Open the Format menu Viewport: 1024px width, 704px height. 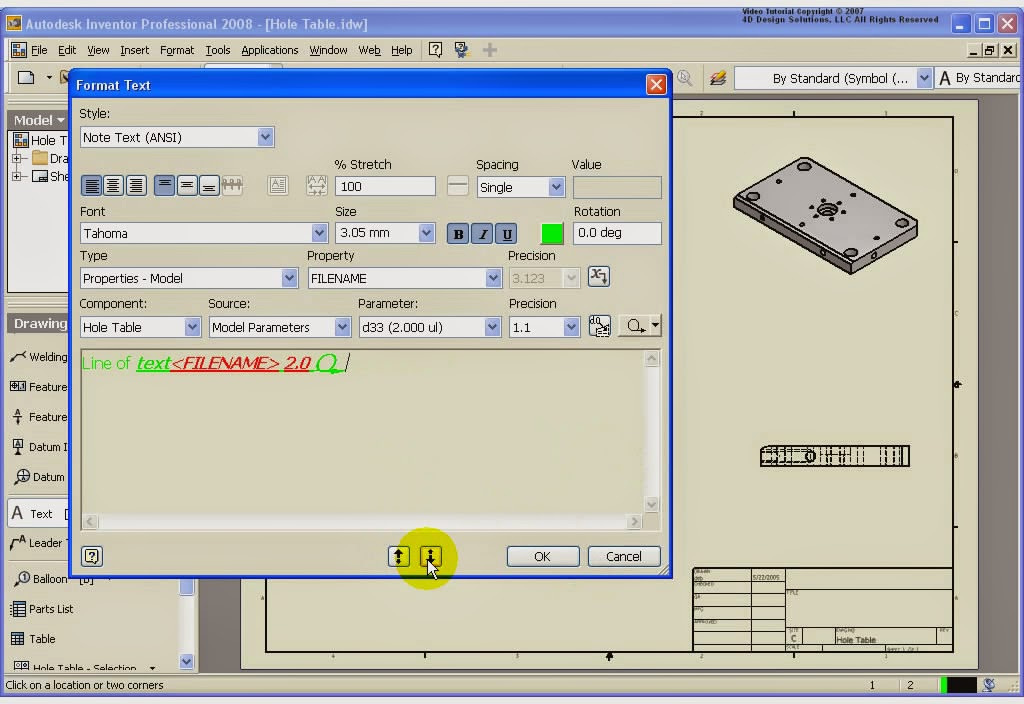pyautogui.click(x=177, y=50)
